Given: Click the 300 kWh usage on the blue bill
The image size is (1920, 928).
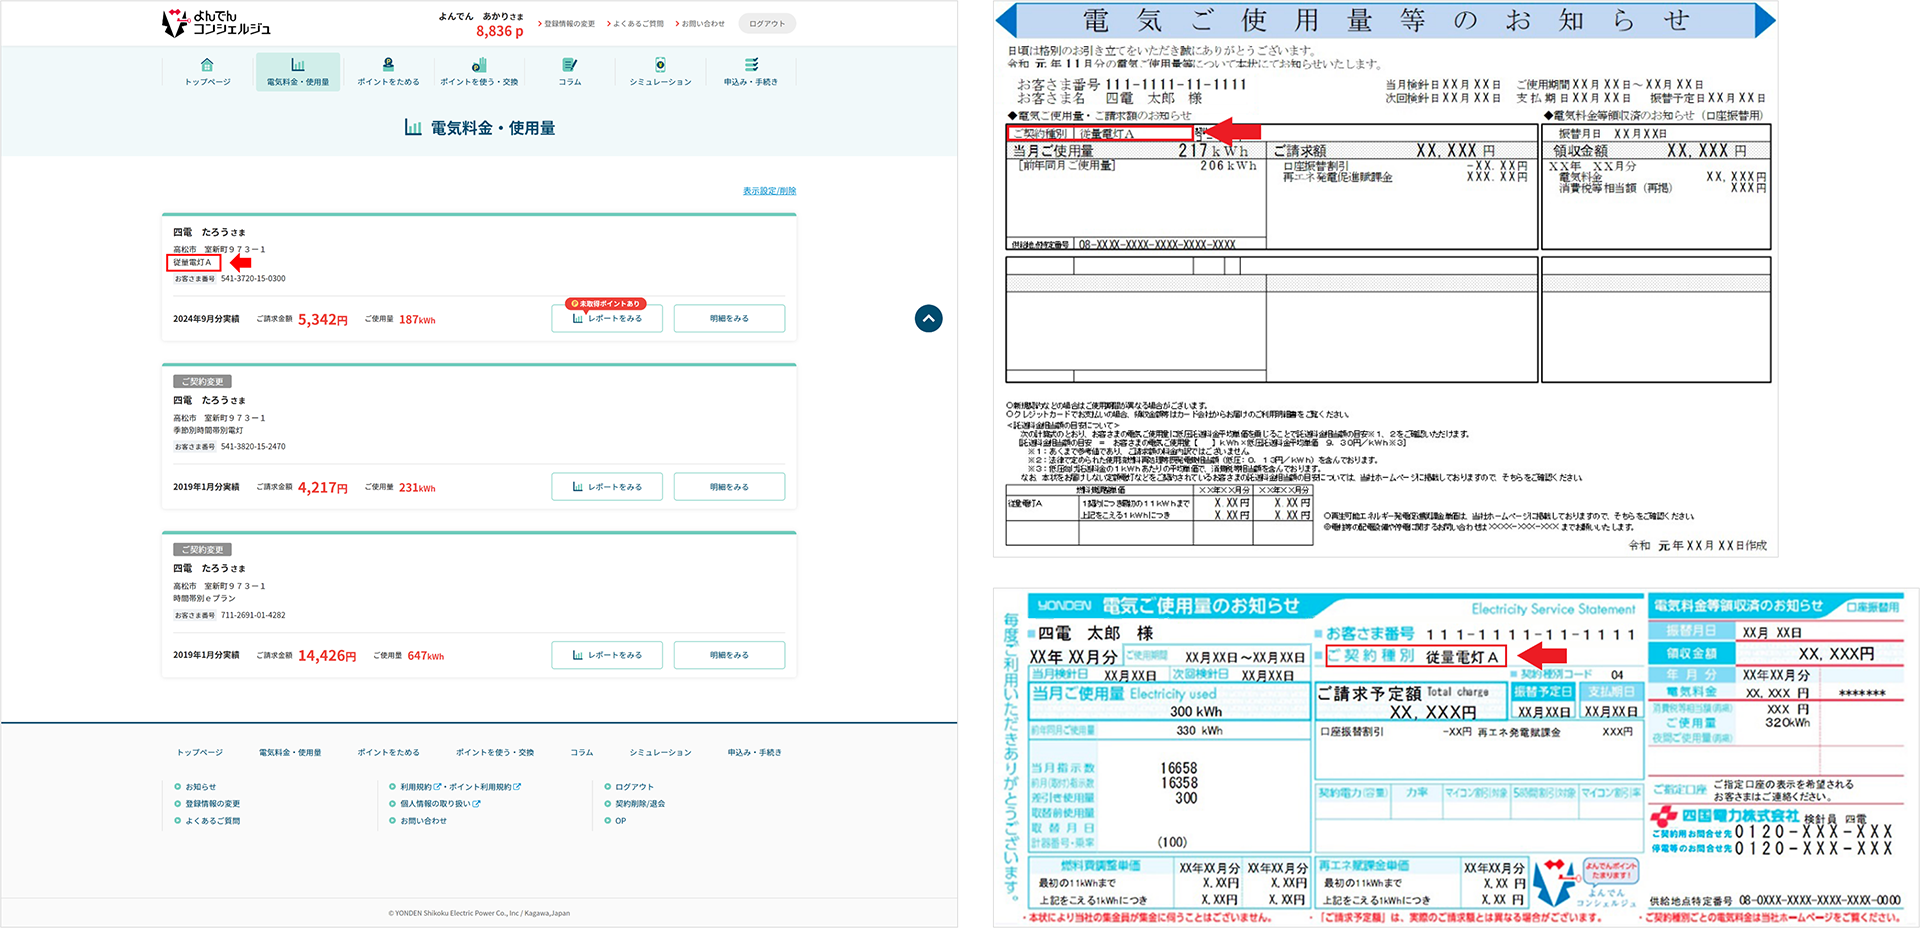Looking at the screenshot, I should click(1196, 712).
